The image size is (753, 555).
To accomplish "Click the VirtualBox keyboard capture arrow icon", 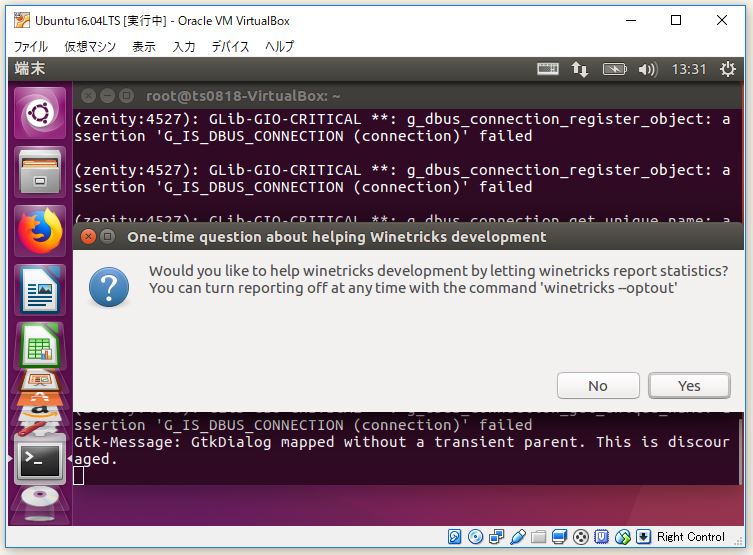I will (x=644, y=537).
